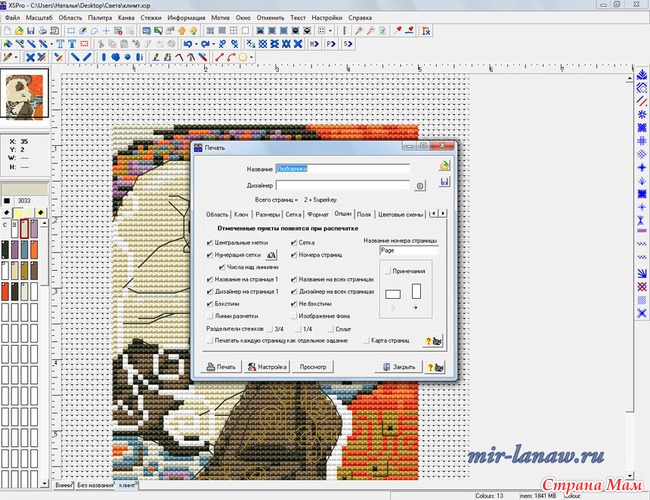
Task: Enable the Карта страниц checkbox
Action: [x=366, y=340]
